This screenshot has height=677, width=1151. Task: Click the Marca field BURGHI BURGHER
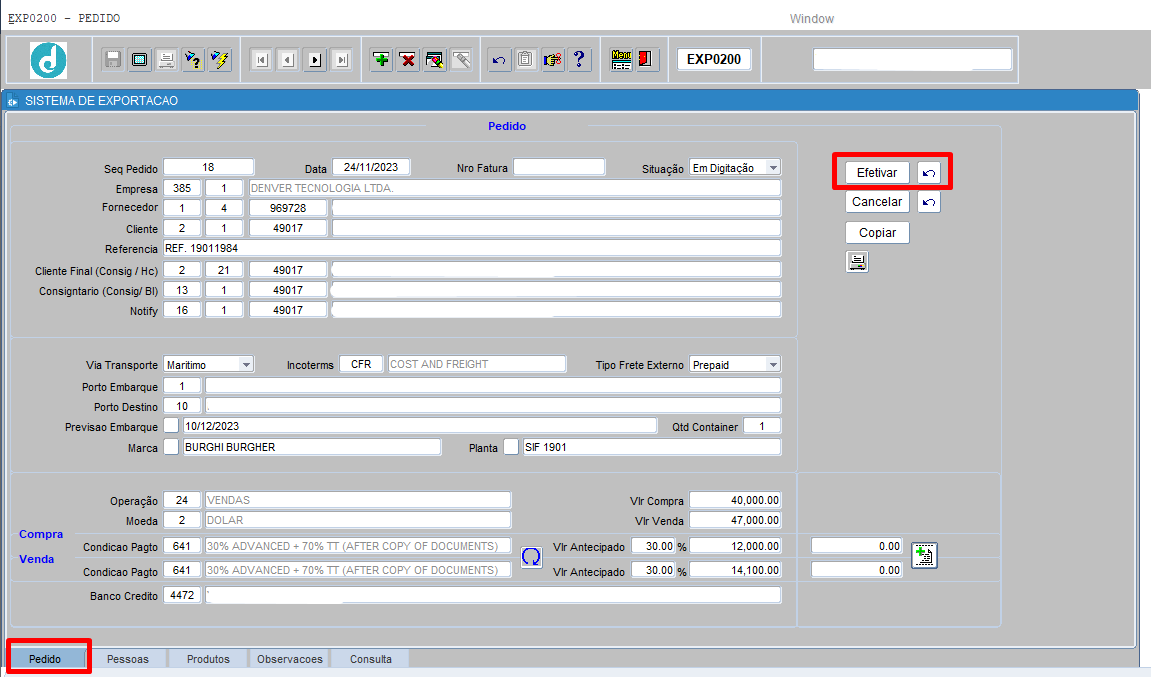coord(312,446)
